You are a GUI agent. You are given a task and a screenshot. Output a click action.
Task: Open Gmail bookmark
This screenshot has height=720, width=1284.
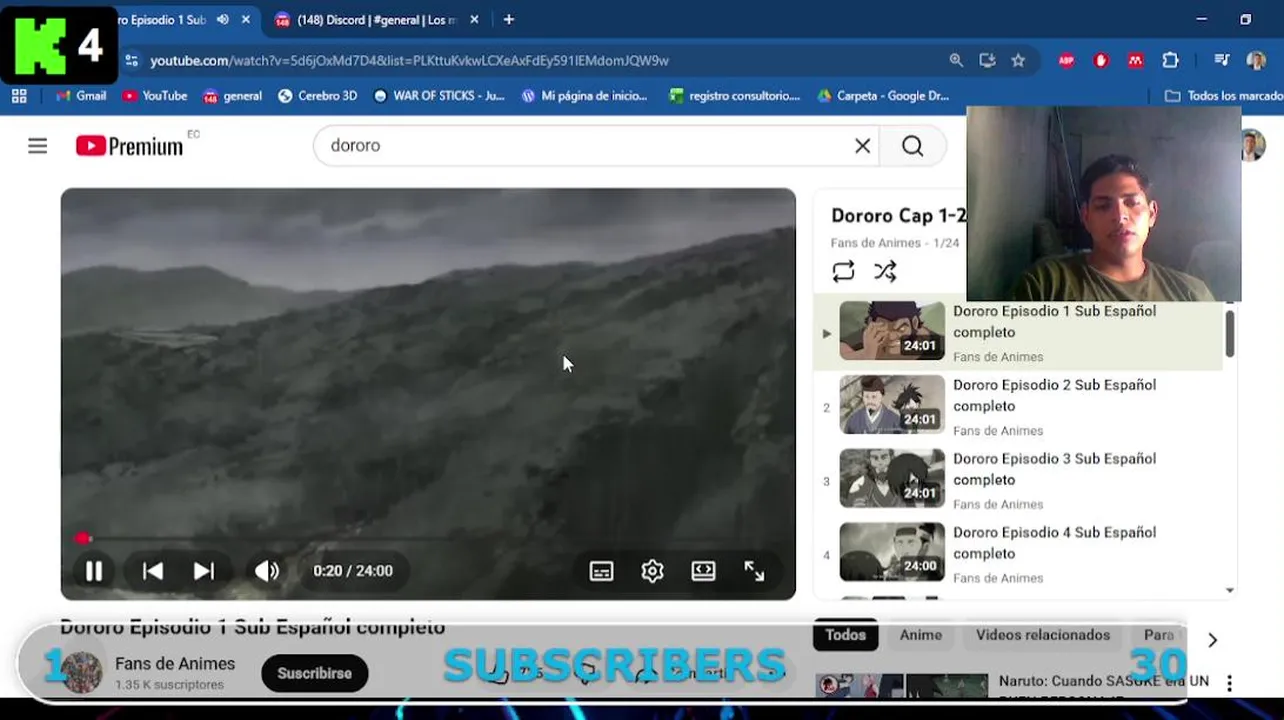click(81, 96)
